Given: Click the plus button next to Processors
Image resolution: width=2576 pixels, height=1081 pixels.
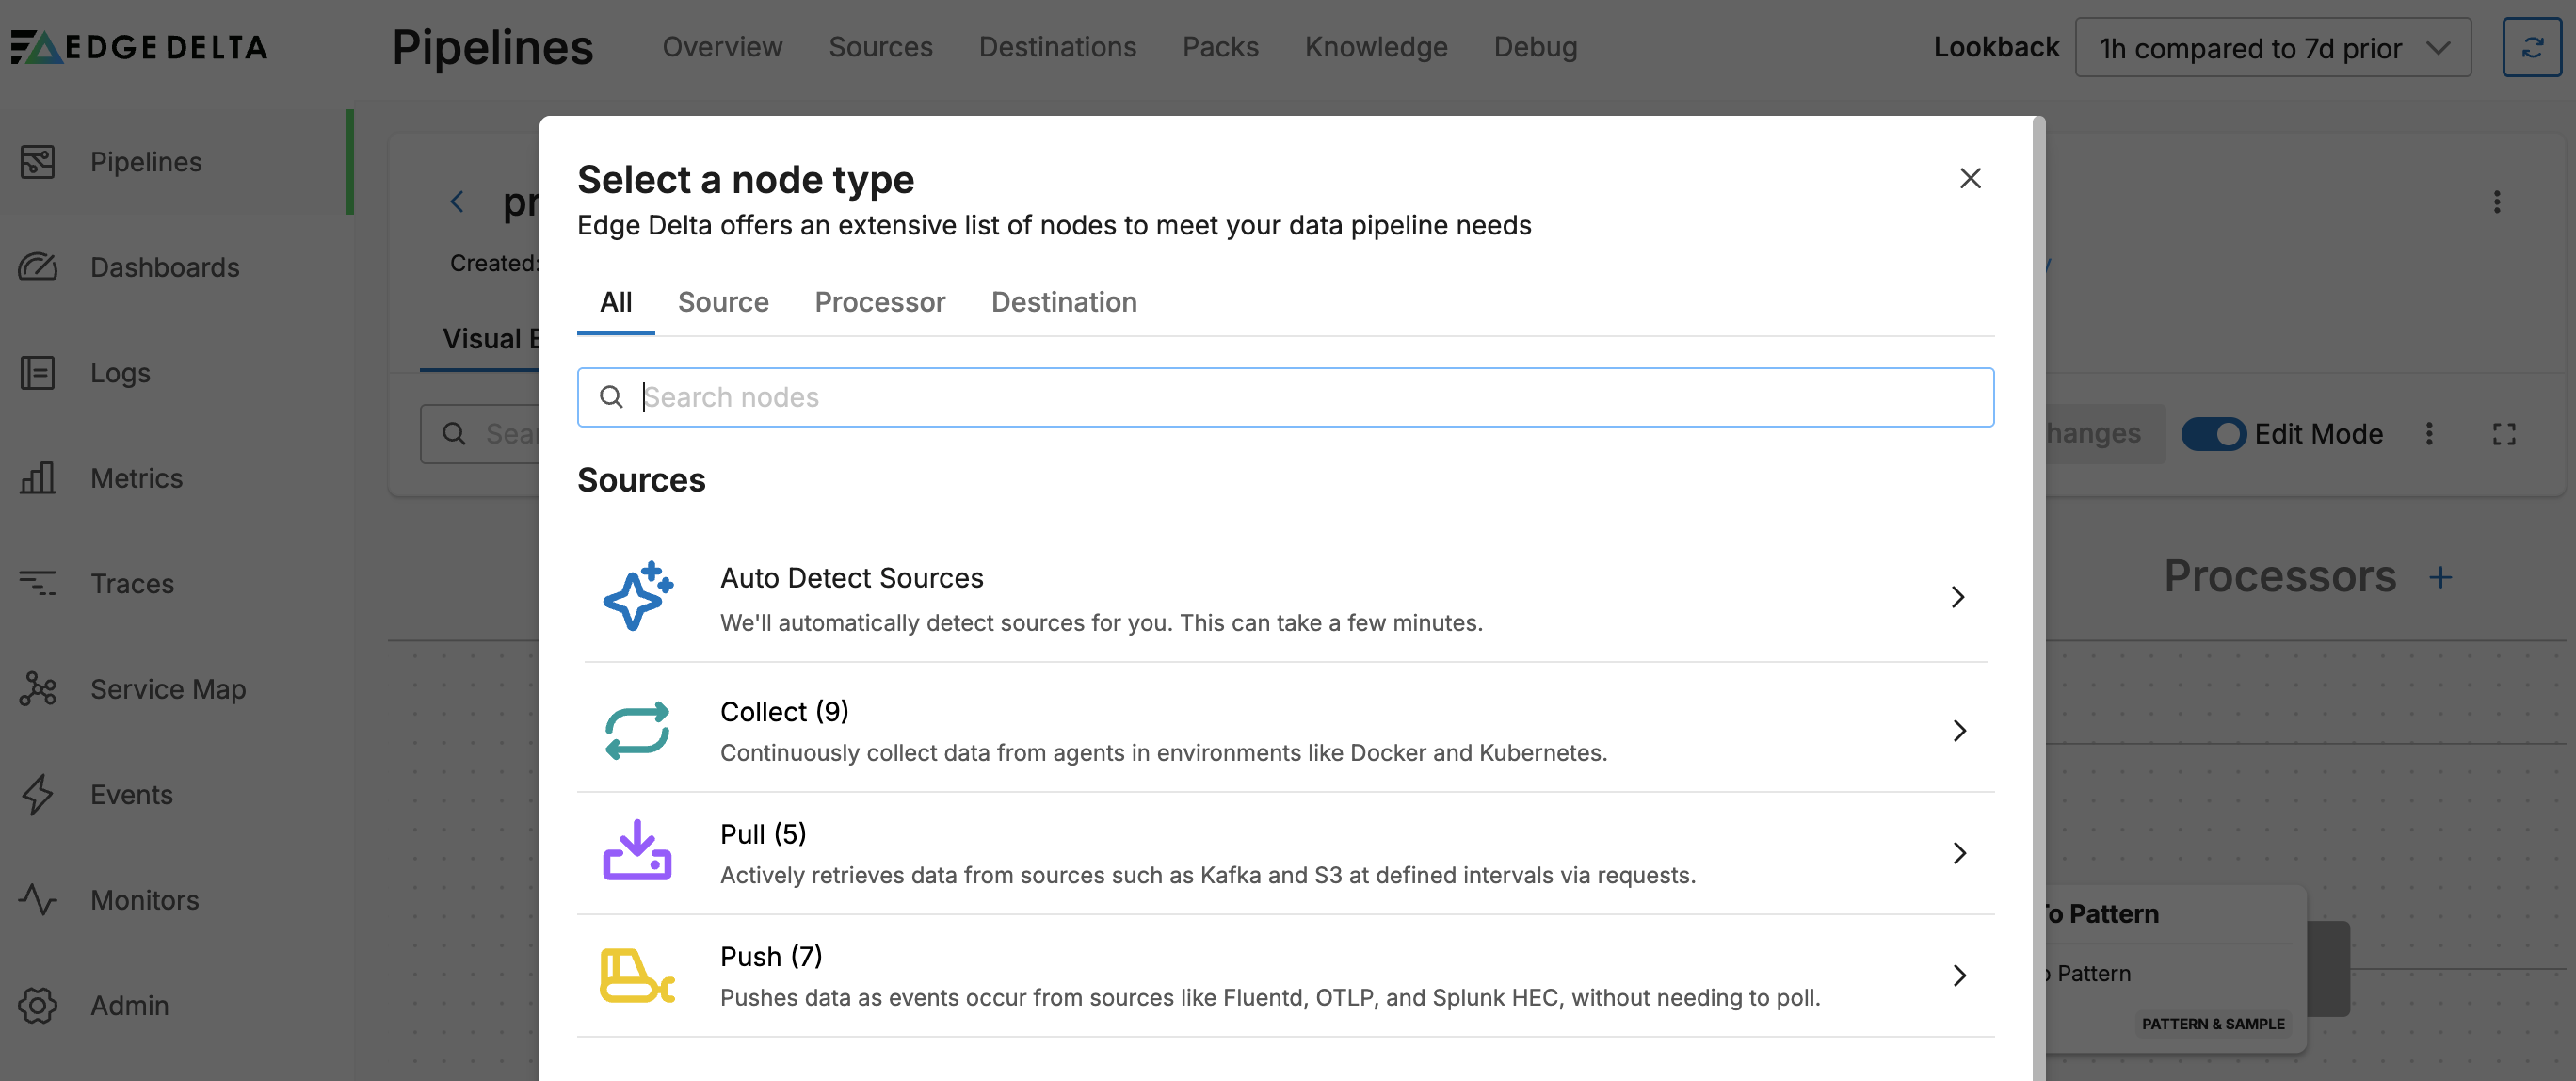Looking at the screenshot, I should click(x=2441, y=577).
